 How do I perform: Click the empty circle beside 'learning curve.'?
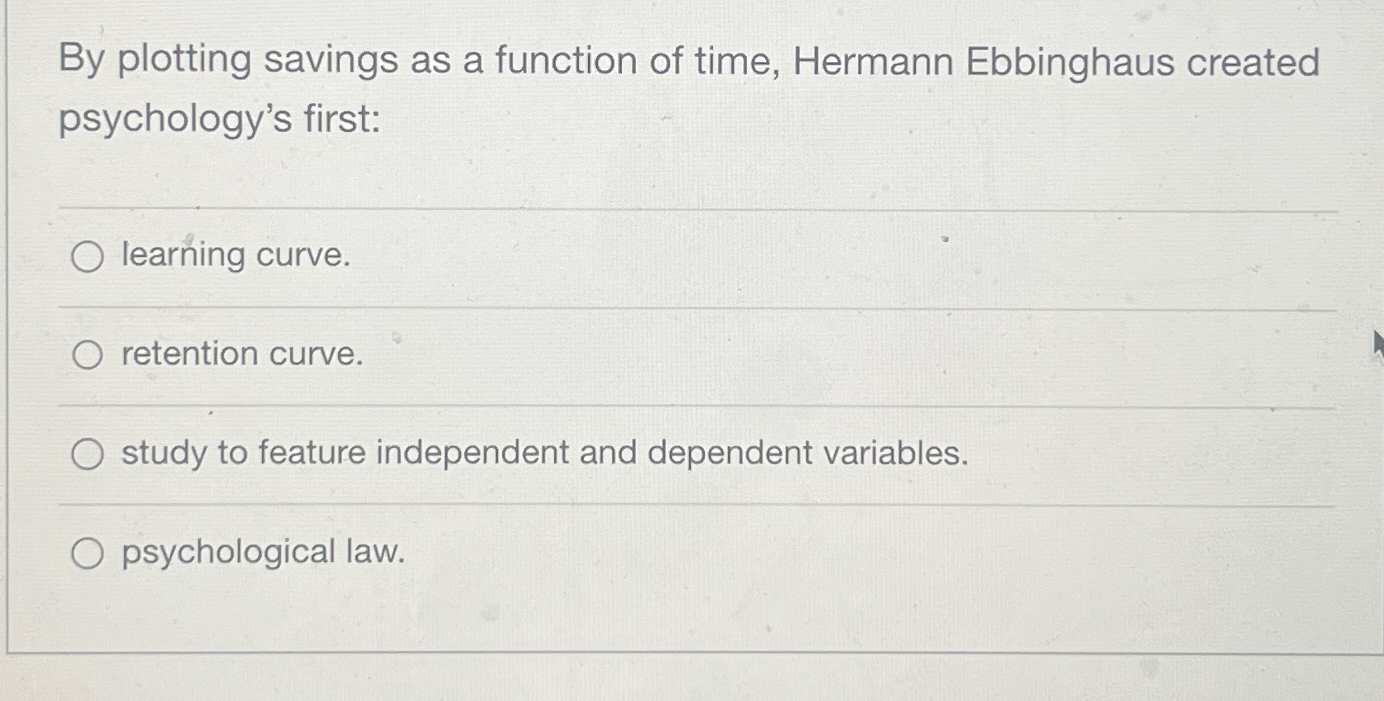[x=88, y=256]
